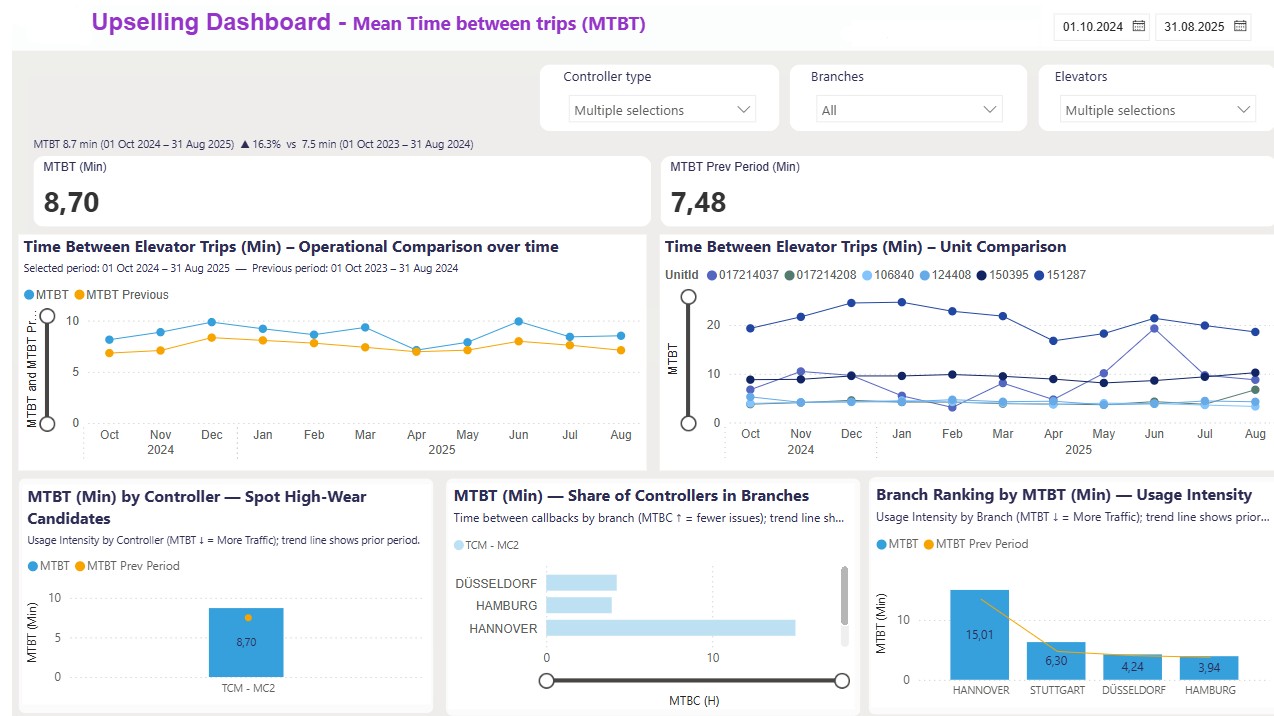1274x716 pixels.
Task: Click the right handle of the MTBC slider
Action: 842,681
